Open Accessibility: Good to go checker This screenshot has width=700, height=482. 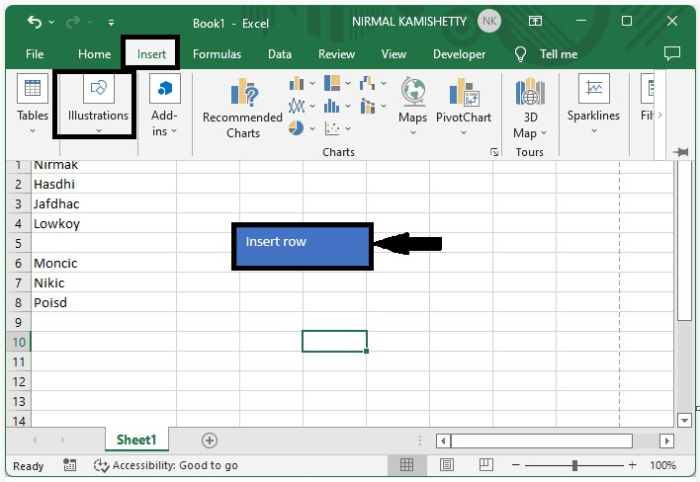(x=166, y=465)
